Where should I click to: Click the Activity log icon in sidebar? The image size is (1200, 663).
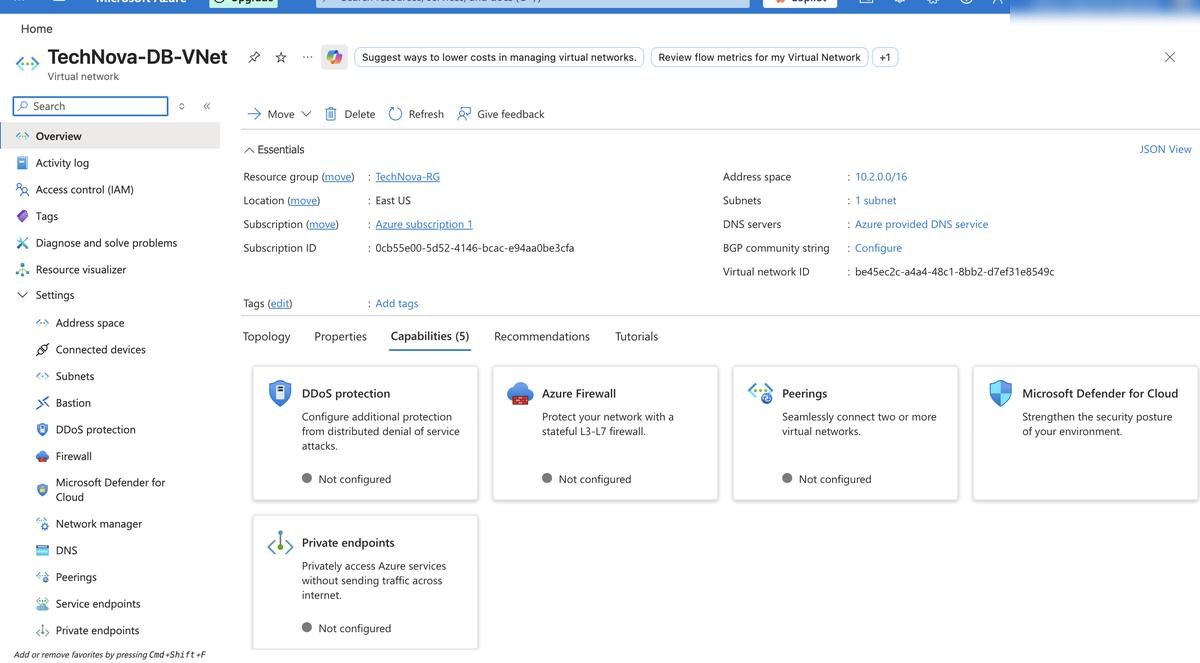(x=22, y=163)
